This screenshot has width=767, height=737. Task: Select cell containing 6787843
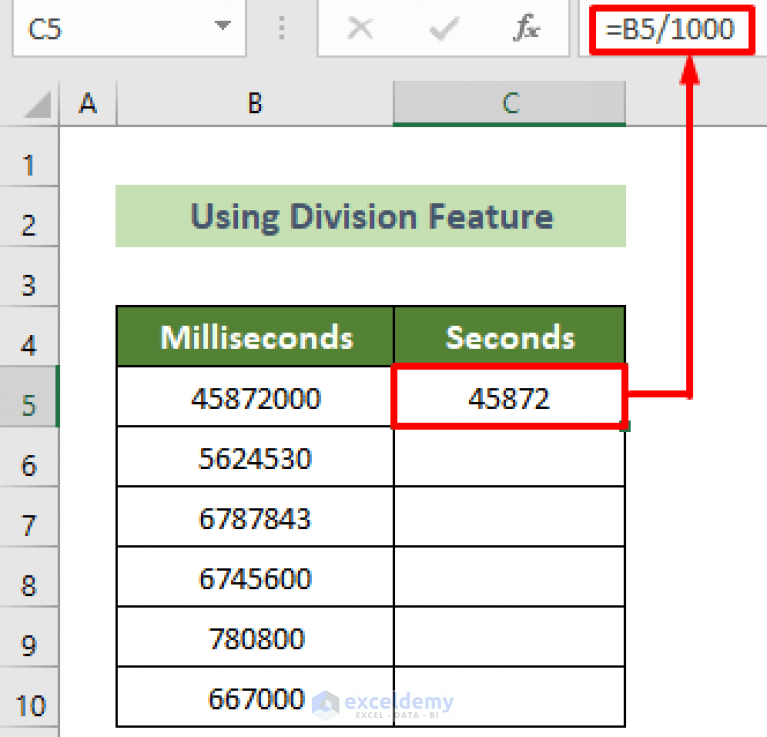pos(255,517)
